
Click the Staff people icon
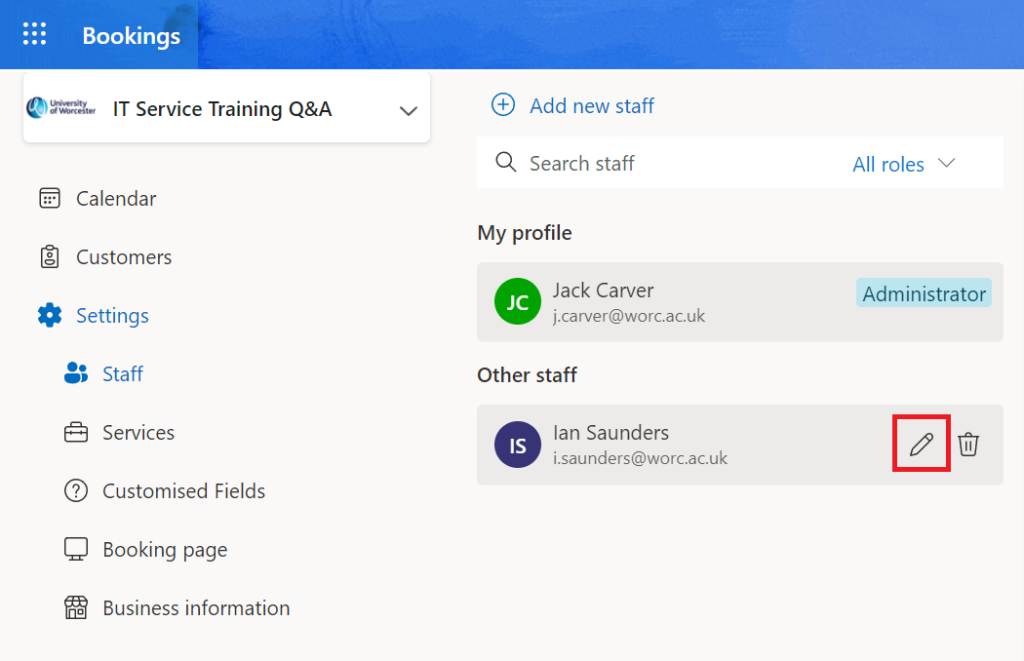(x=76, y=373)
